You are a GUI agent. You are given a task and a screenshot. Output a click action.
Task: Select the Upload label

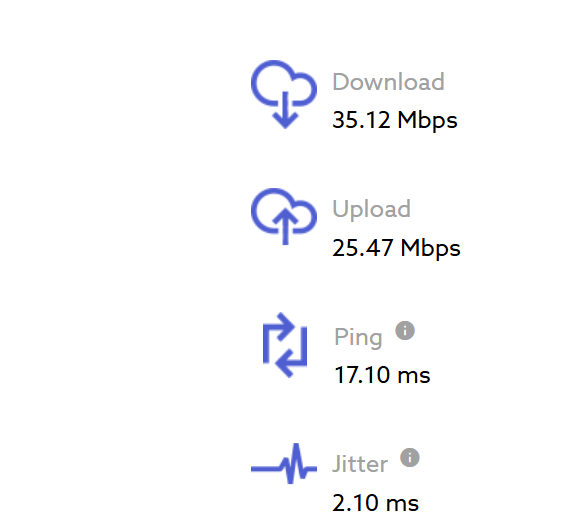click(372, 210)
